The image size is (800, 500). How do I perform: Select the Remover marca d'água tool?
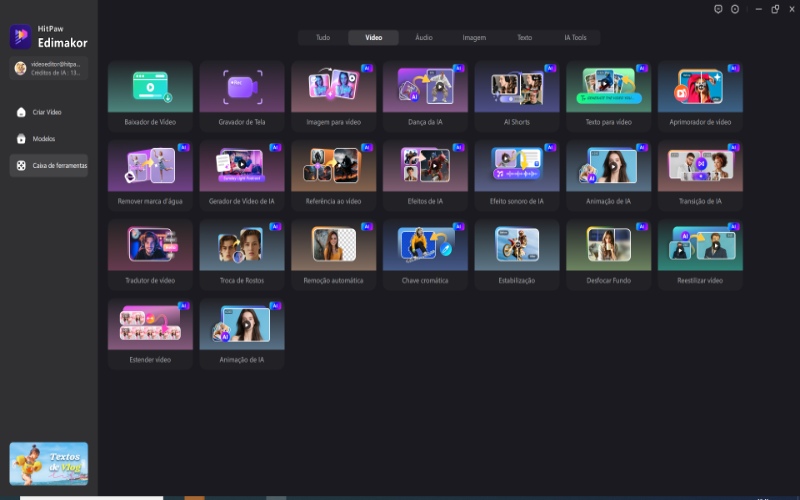tap(150, 173)
